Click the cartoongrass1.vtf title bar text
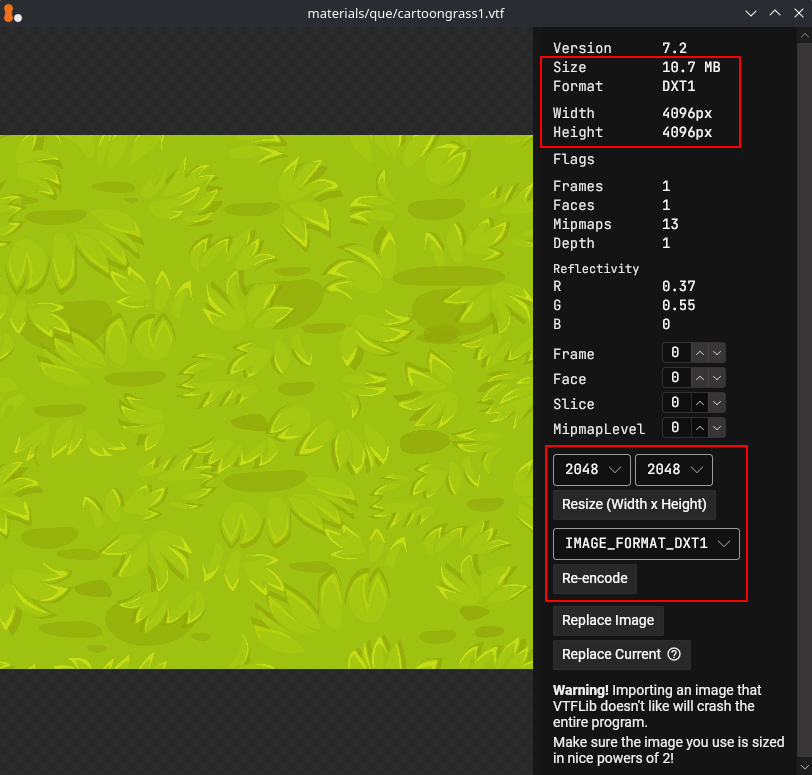812x775 pixels. pos(404,14)
